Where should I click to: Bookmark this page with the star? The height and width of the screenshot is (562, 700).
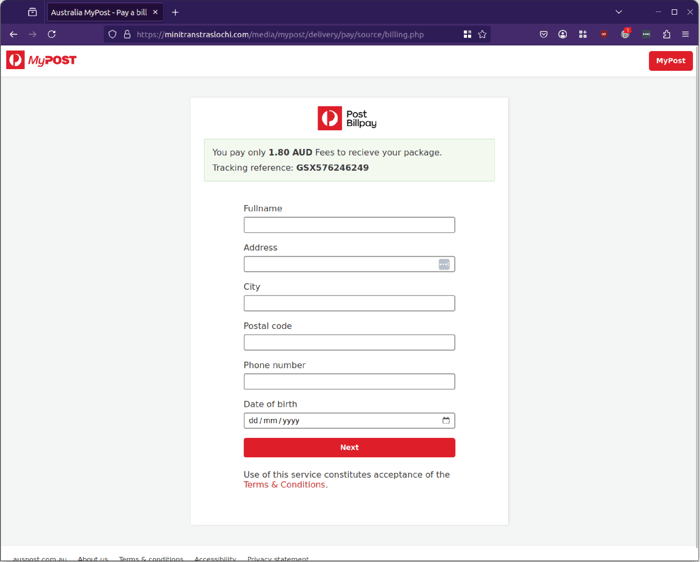pos(482,34)
